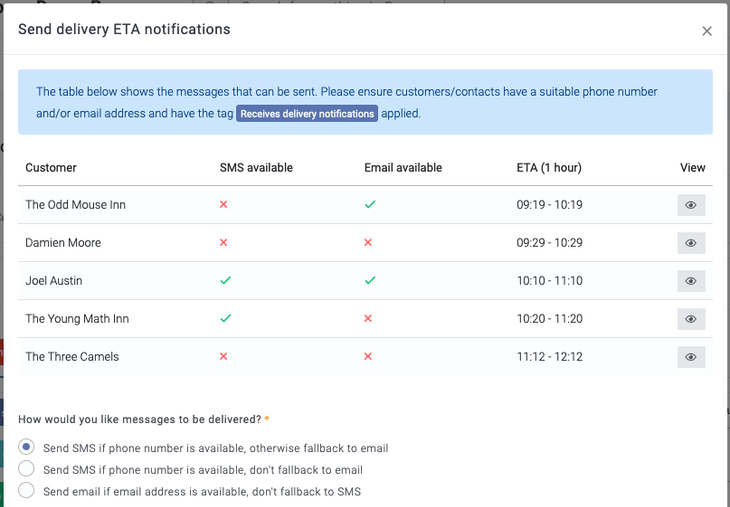The height and width of the screenshot is (507, 730).
Task: View The Three Camels message preview
Action: coord(690,357)
